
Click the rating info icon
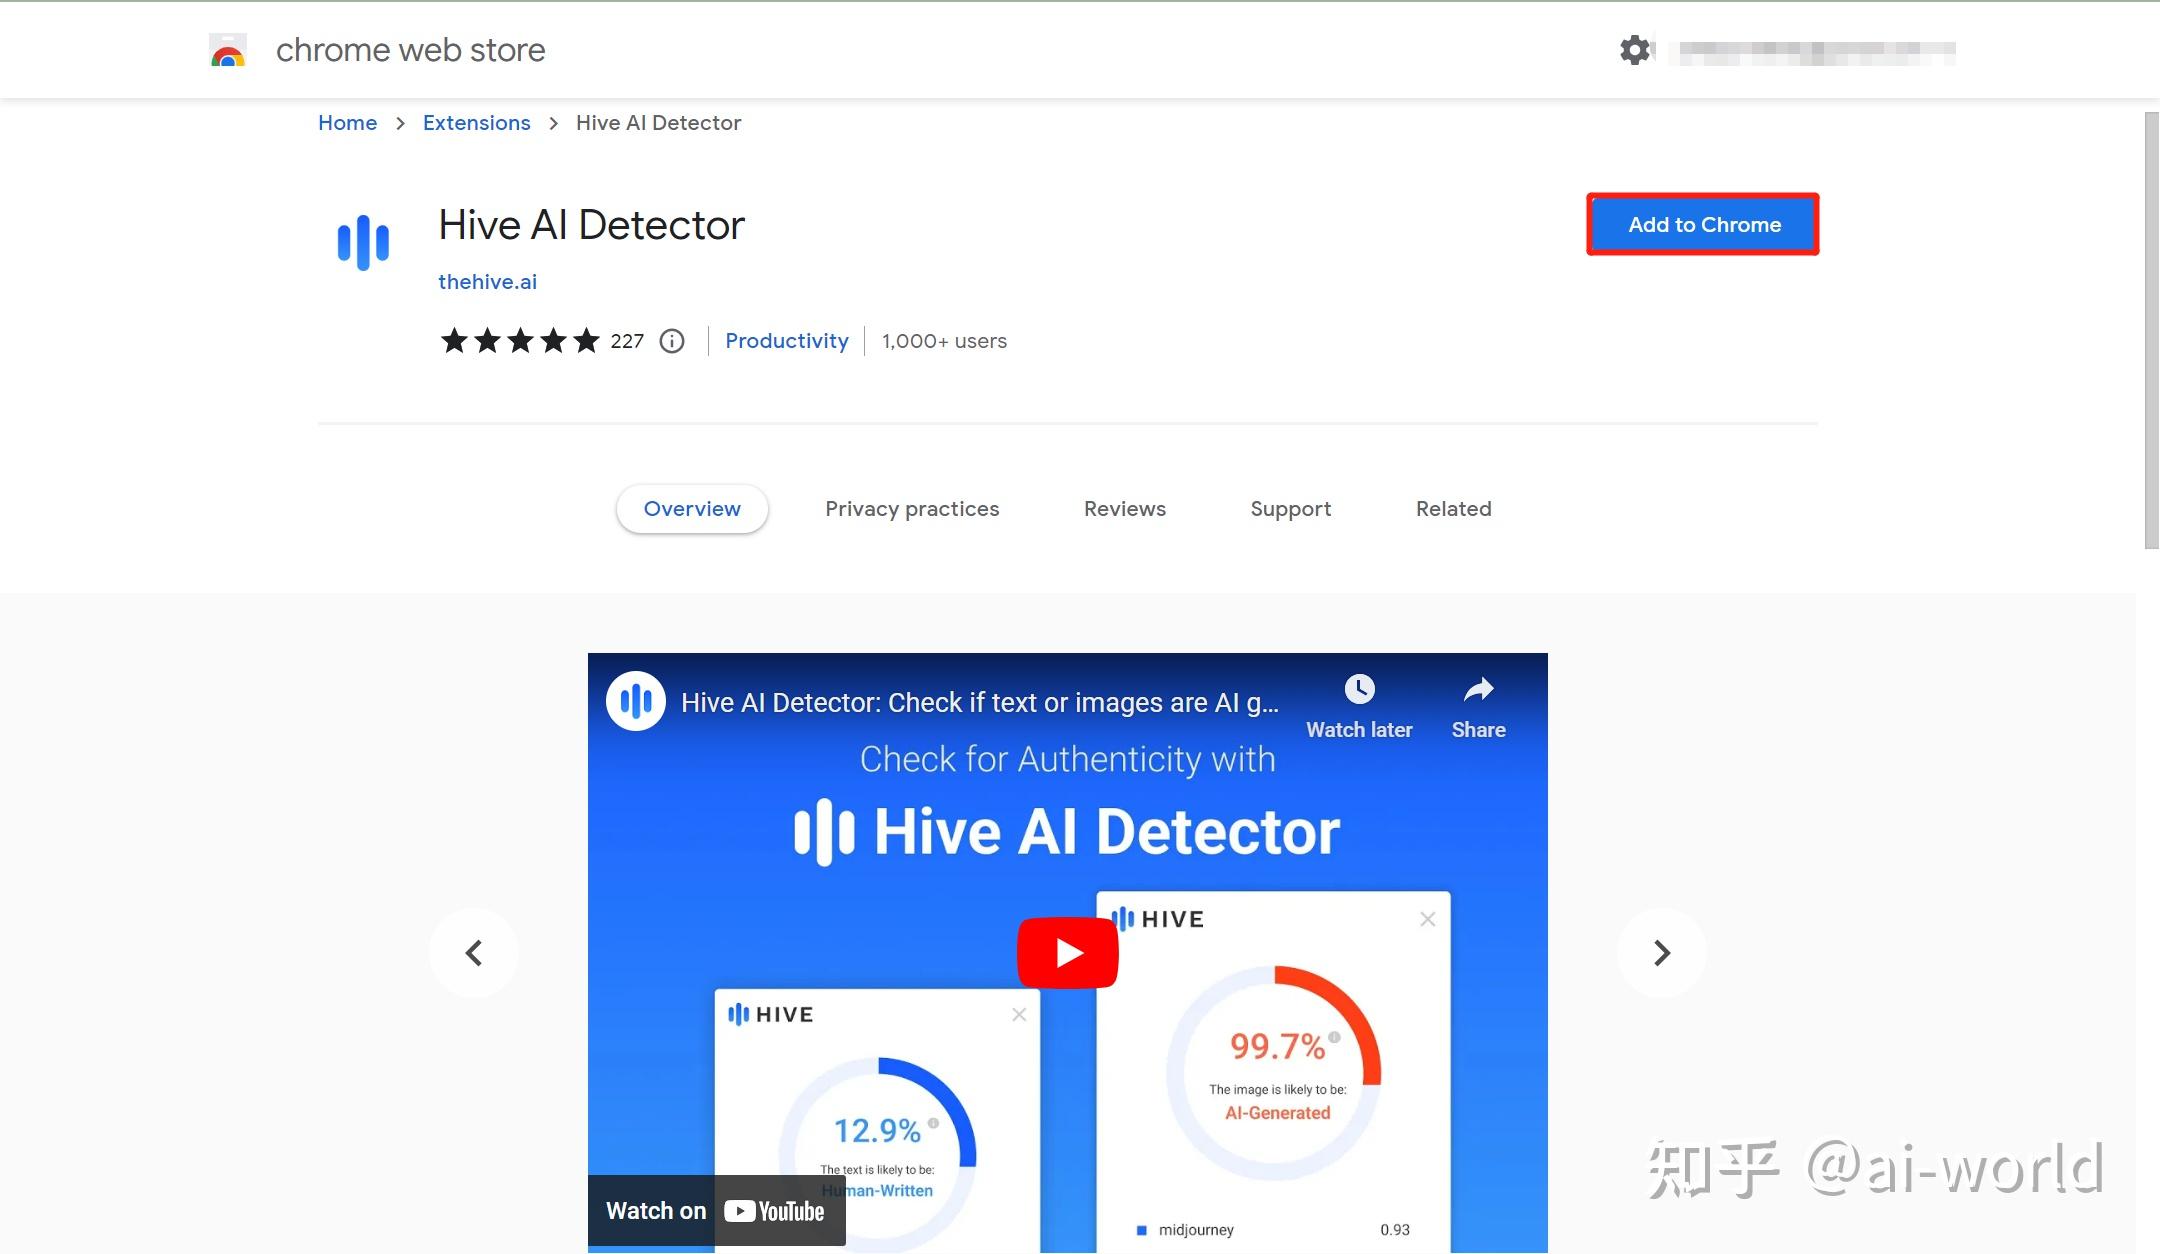[671, 341]
